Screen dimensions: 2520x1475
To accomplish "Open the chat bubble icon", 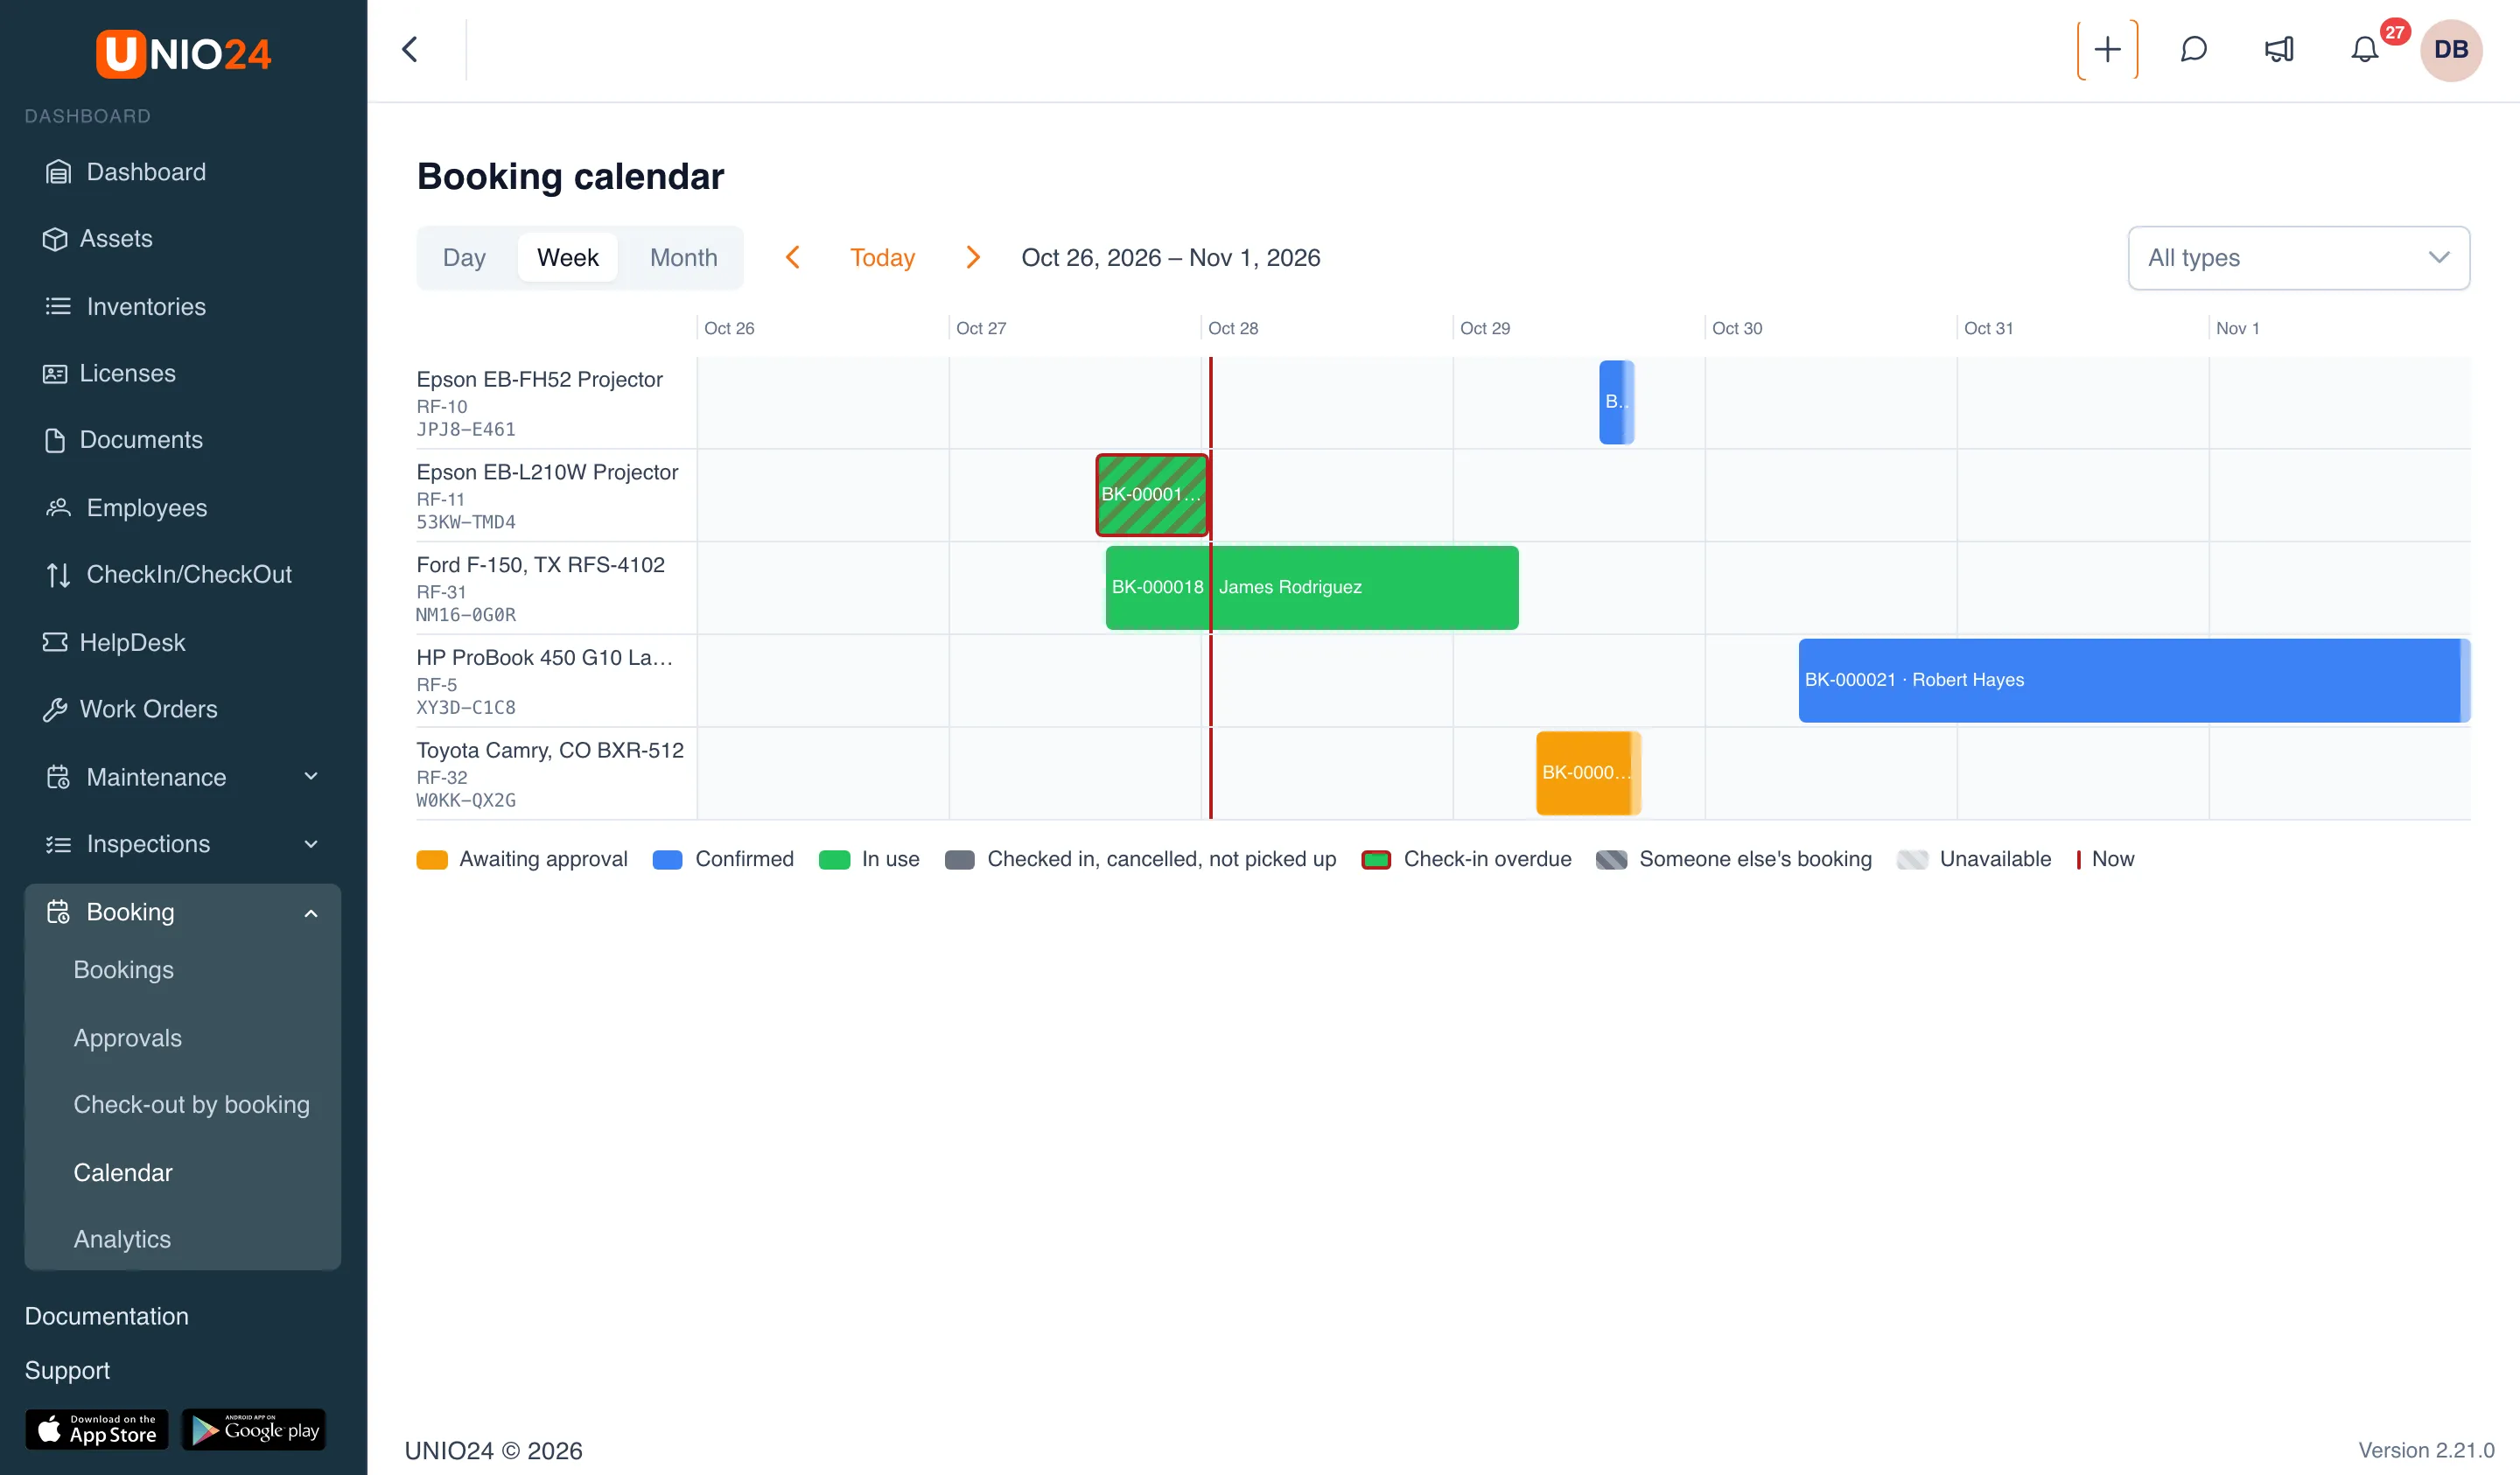I will 2193,49.
